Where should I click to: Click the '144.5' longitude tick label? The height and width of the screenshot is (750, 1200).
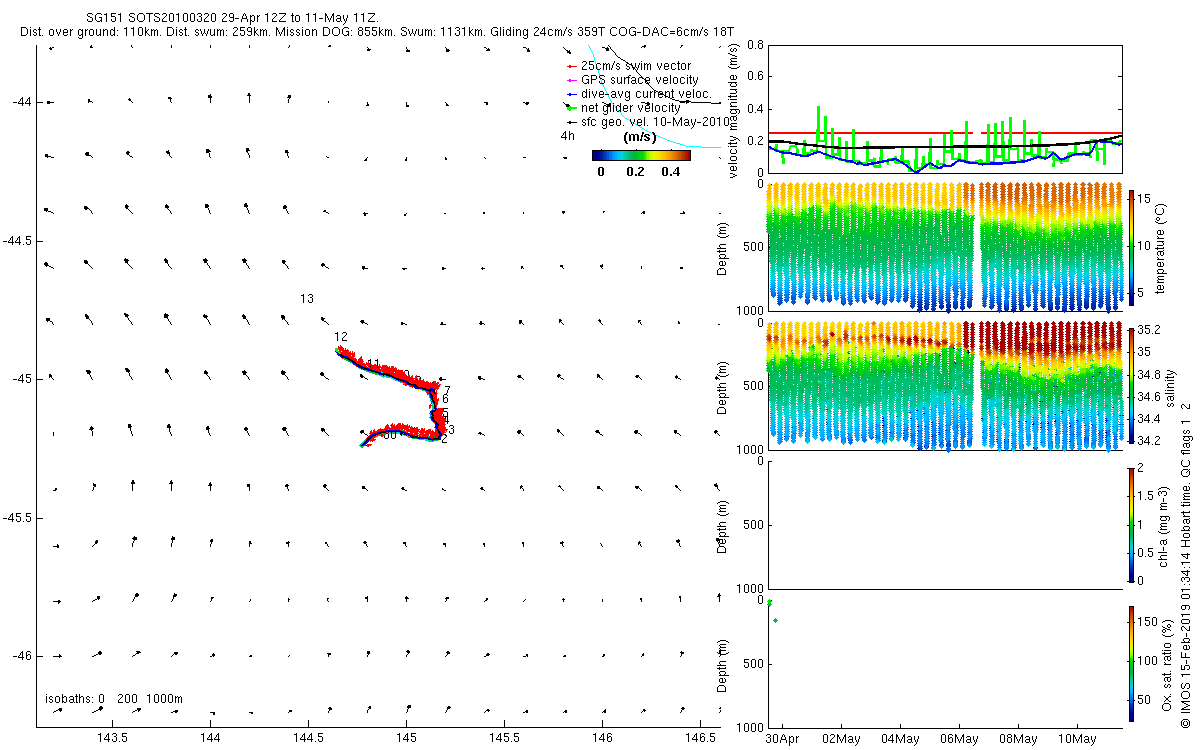[x=308, y=739]
